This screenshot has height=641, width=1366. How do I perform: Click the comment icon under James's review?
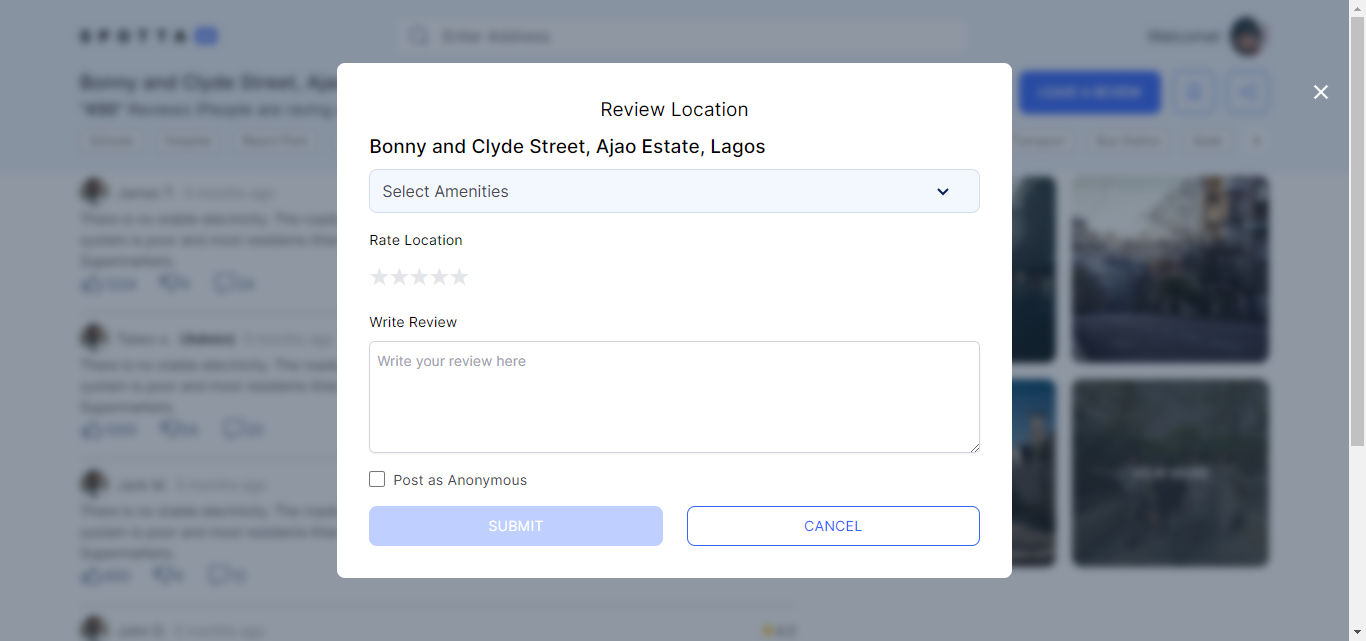tap(222, 284)
